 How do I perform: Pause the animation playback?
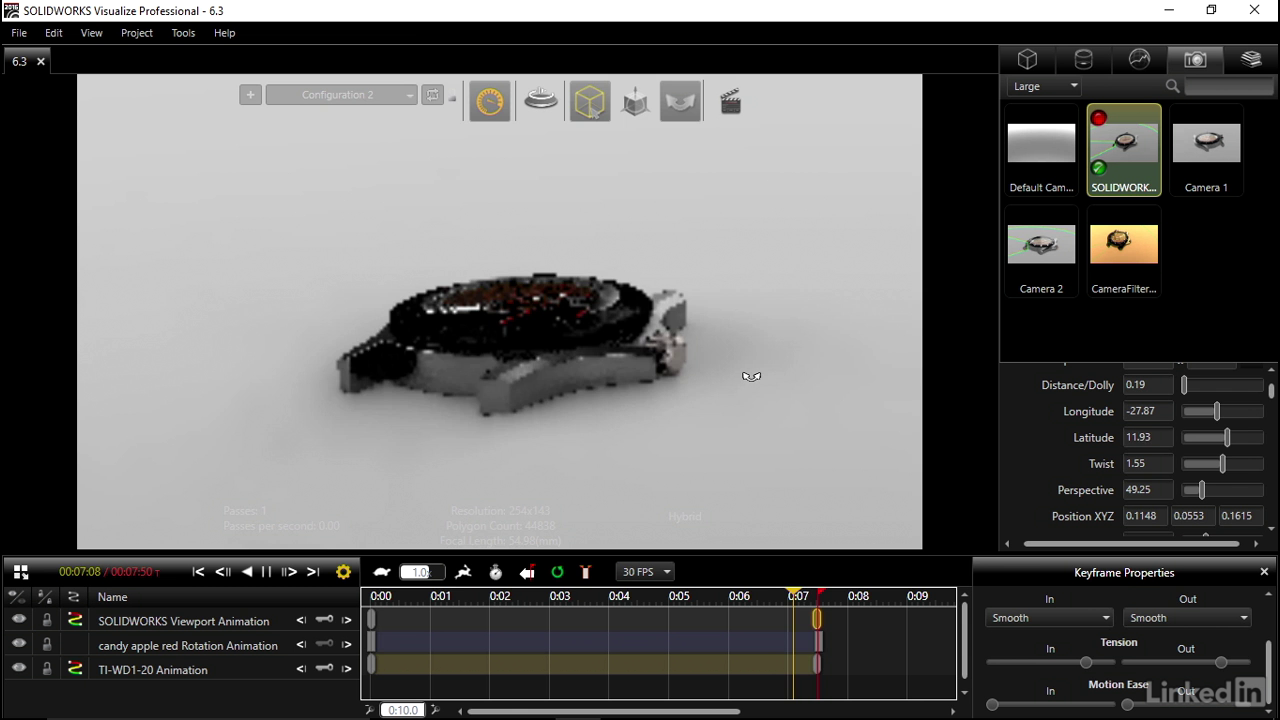click(266, 572)
